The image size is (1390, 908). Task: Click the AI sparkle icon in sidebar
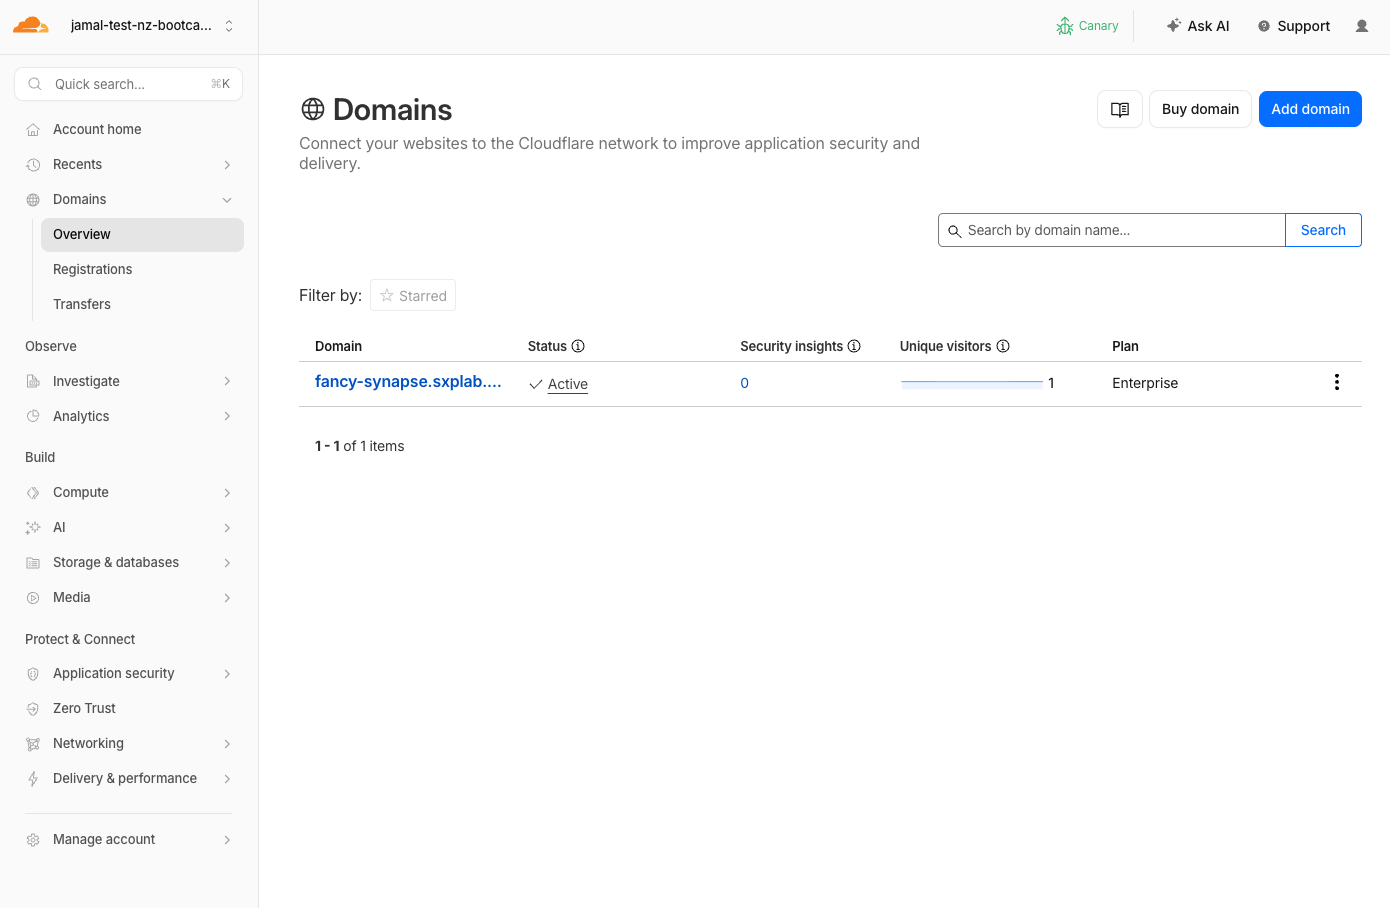pyautogui.click(x=33, y=528)
